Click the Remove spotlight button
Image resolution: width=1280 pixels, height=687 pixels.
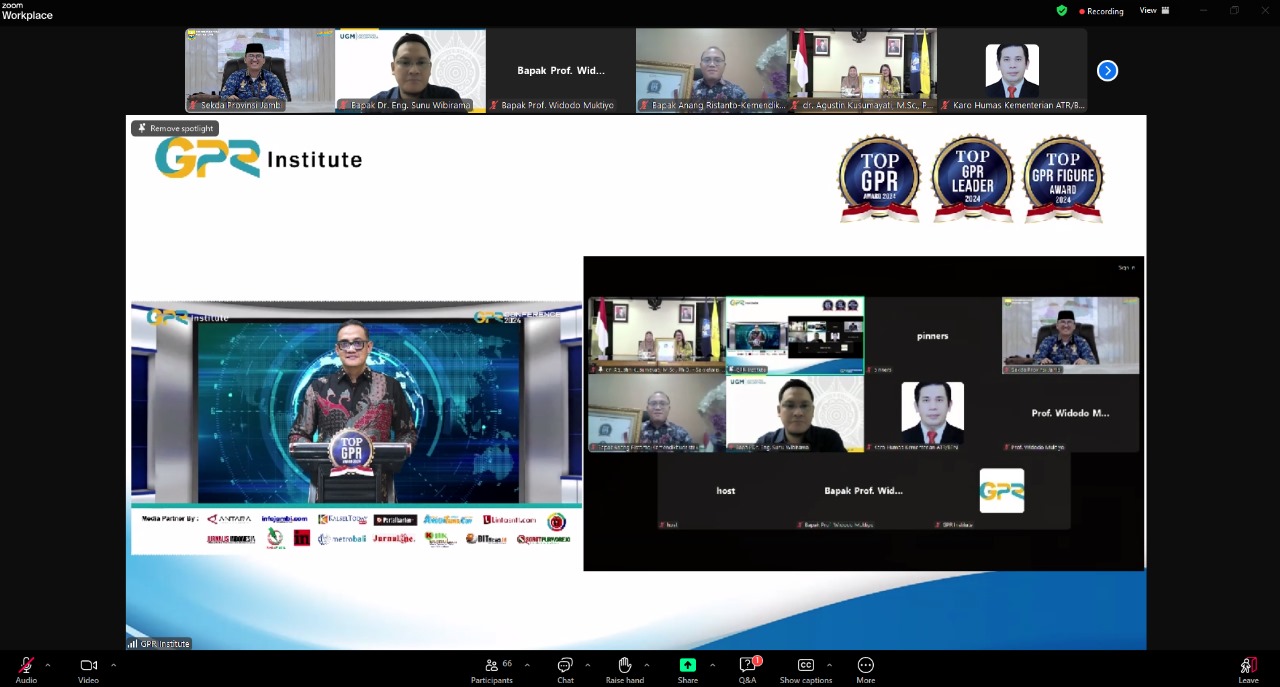click(175, 128)
